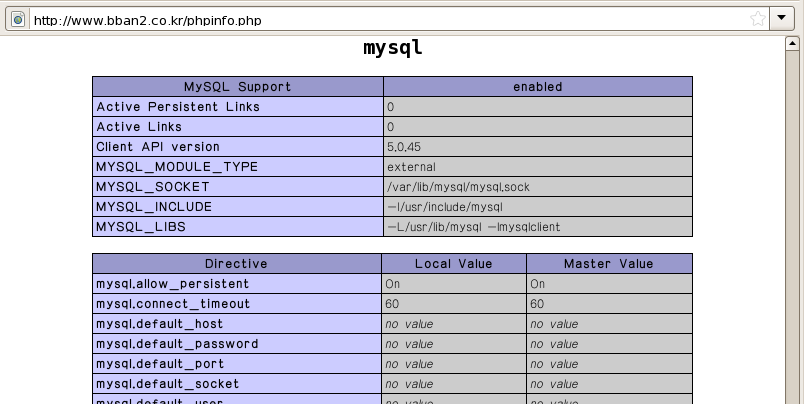Click the local 'On' value of allow_persistent
The height and width of the screenshot is (404, 804).
tap(393, 284)
